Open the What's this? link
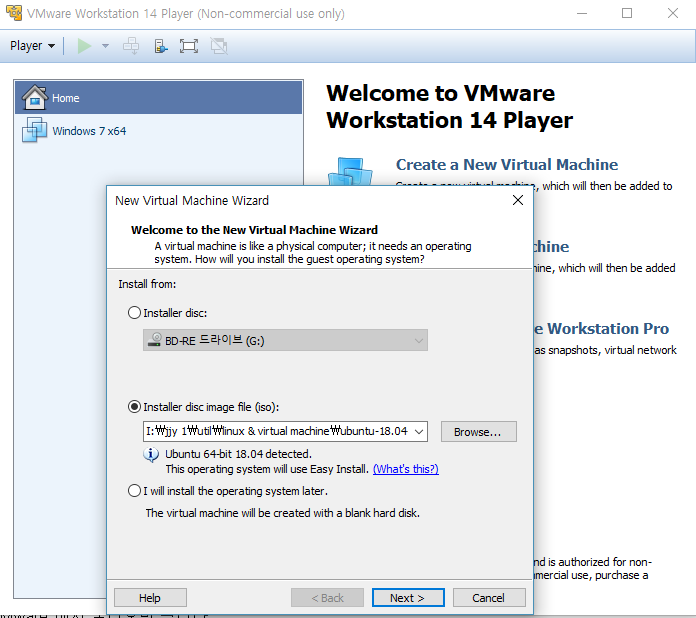 (406, 469)
